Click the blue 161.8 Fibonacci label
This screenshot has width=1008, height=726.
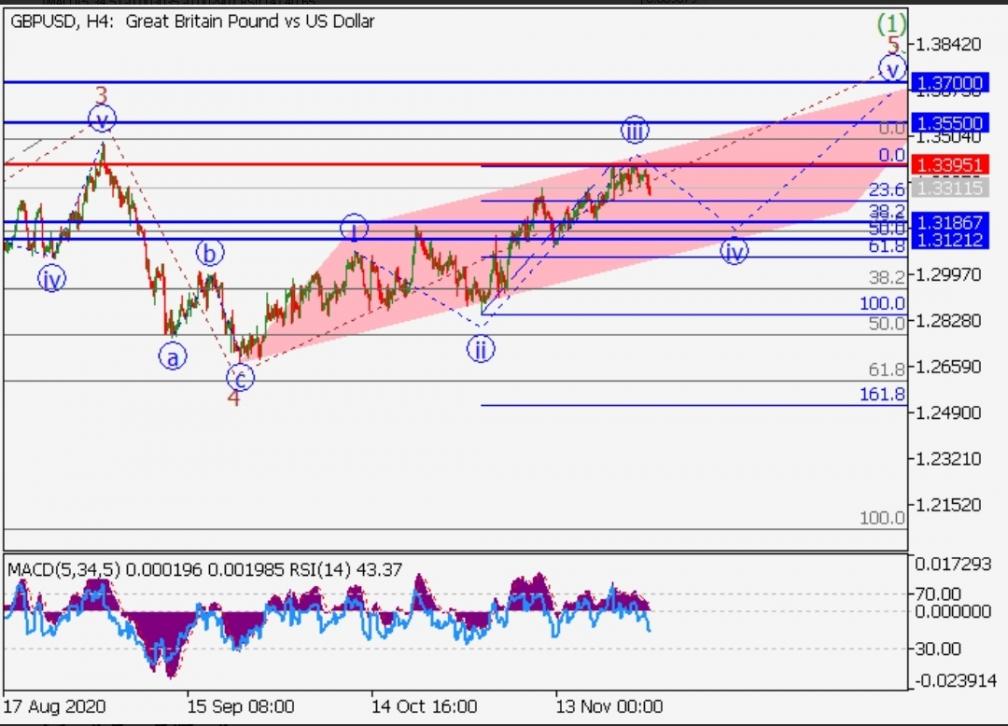click(x=882, y=395)
